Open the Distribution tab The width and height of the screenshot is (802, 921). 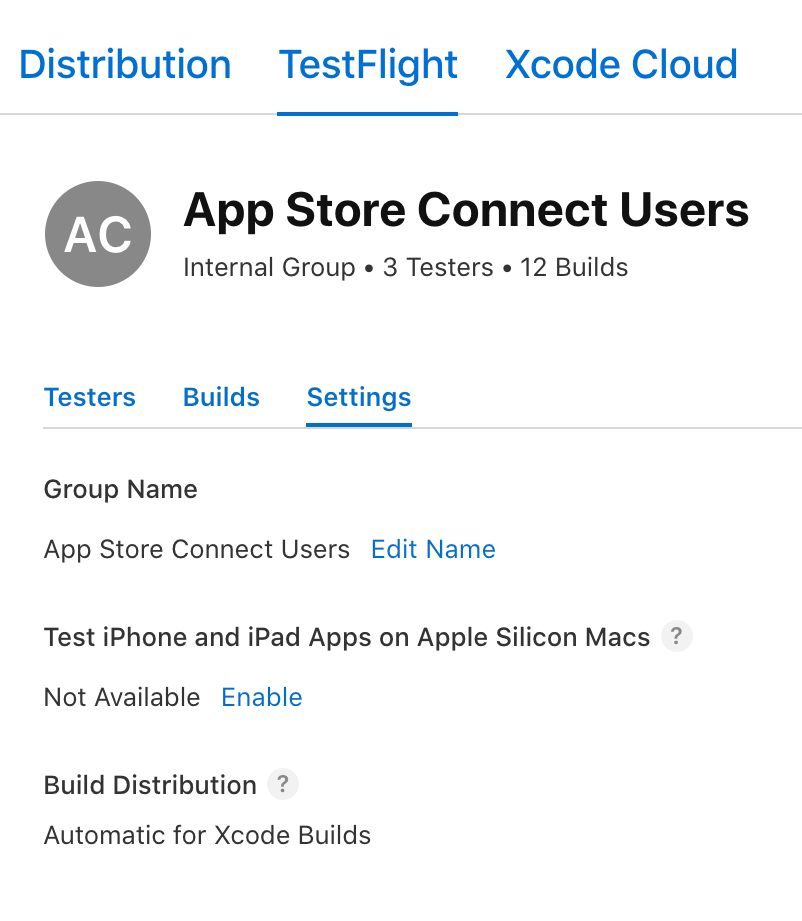point(125,64)
